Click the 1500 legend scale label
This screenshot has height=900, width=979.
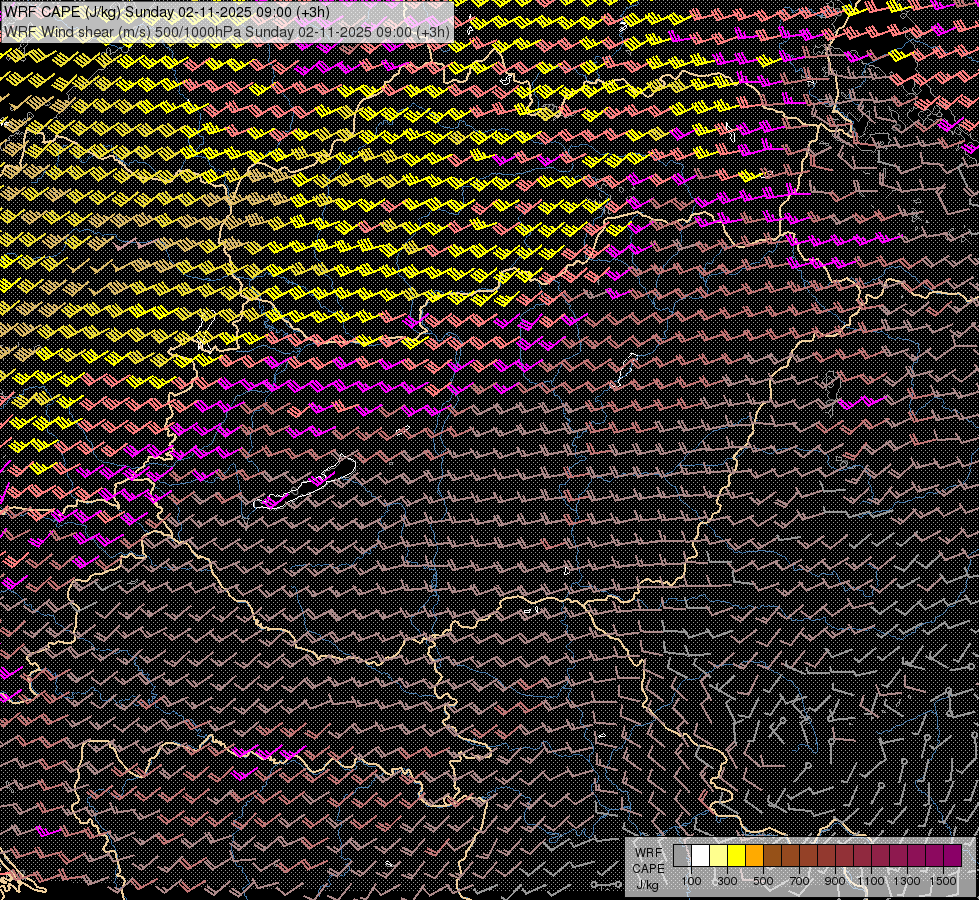(x=943, y=881)
